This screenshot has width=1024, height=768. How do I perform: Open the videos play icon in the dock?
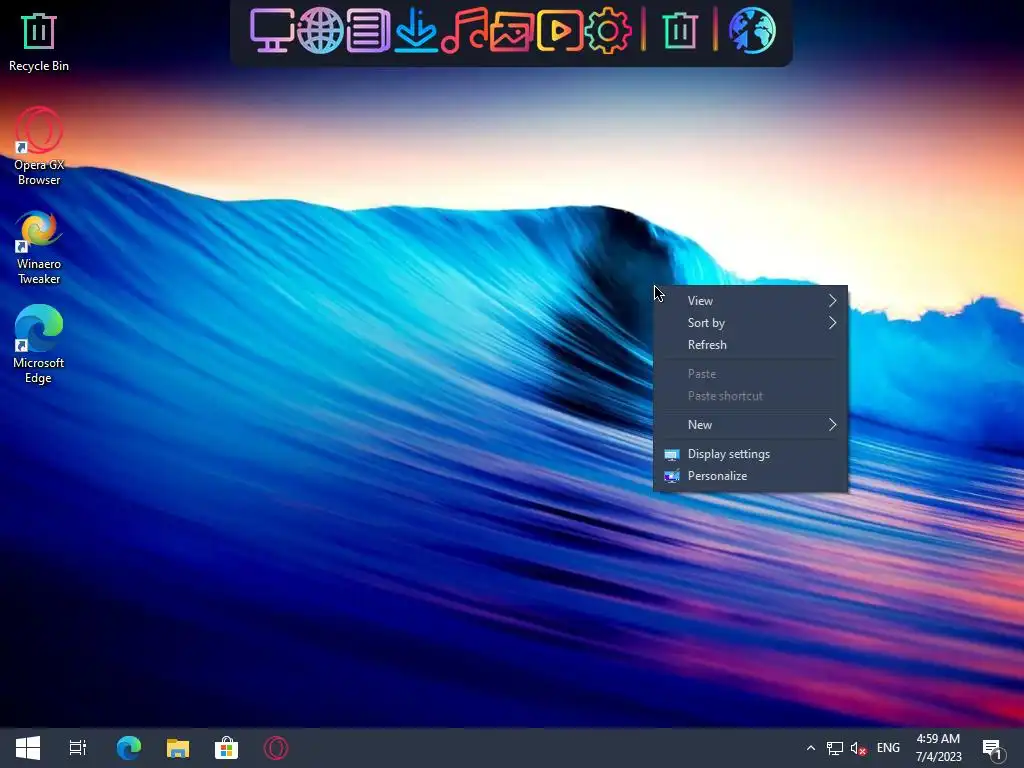560,30
